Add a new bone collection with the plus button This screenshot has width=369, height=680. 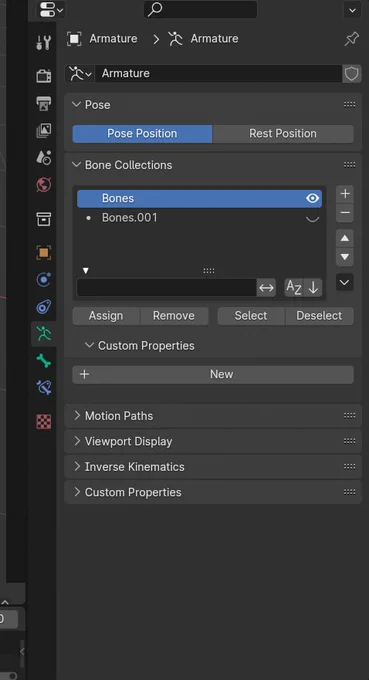coord(345,194)
